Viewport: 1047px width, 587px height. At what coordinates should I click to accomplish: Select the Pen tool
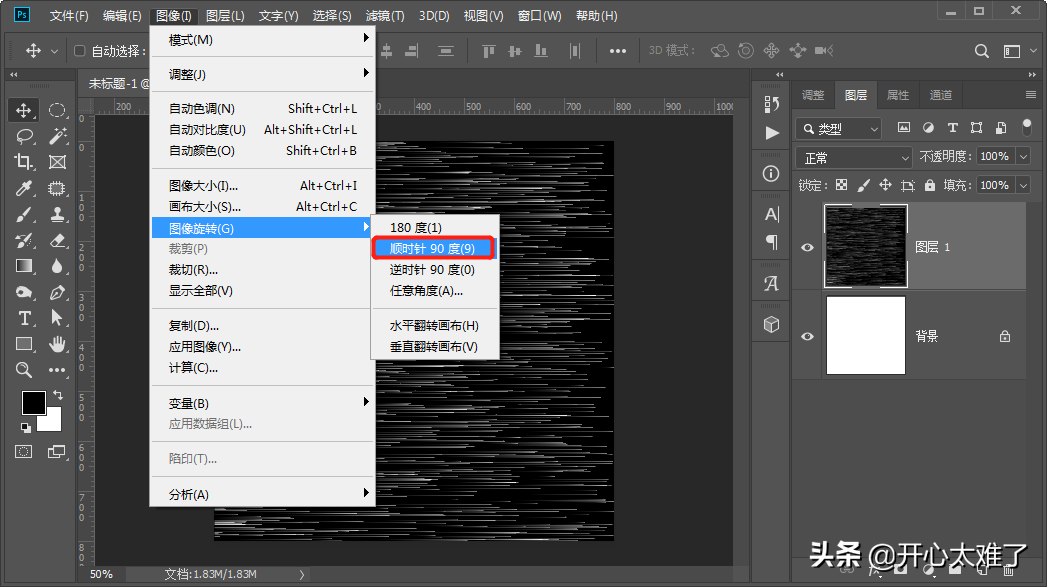pyautogui.click(x=57, y=292)
